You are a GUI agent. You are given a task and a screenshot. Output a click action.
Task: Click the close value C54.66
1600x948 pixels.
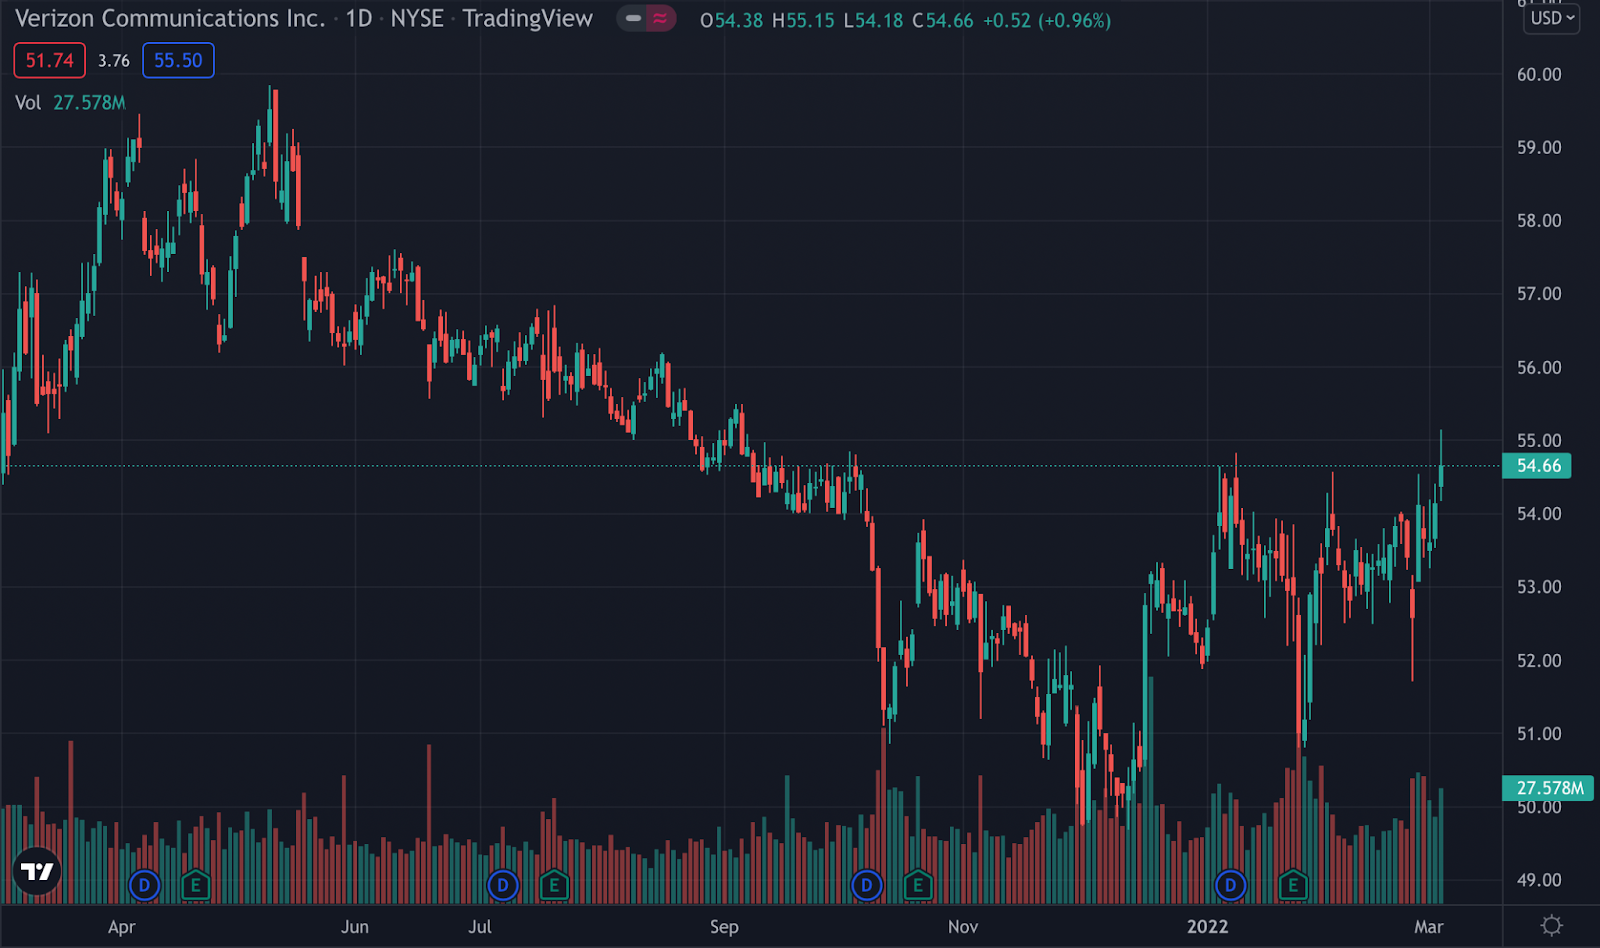[x=943, y=20]
